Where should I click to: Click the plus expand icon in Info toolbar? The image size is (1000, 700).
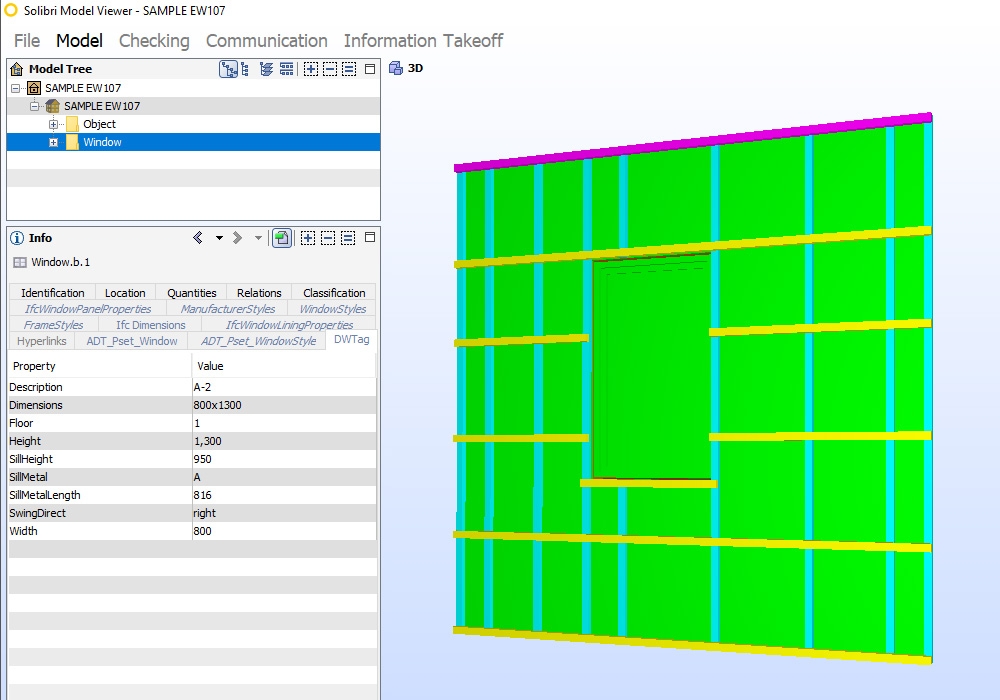click(308, 238)
